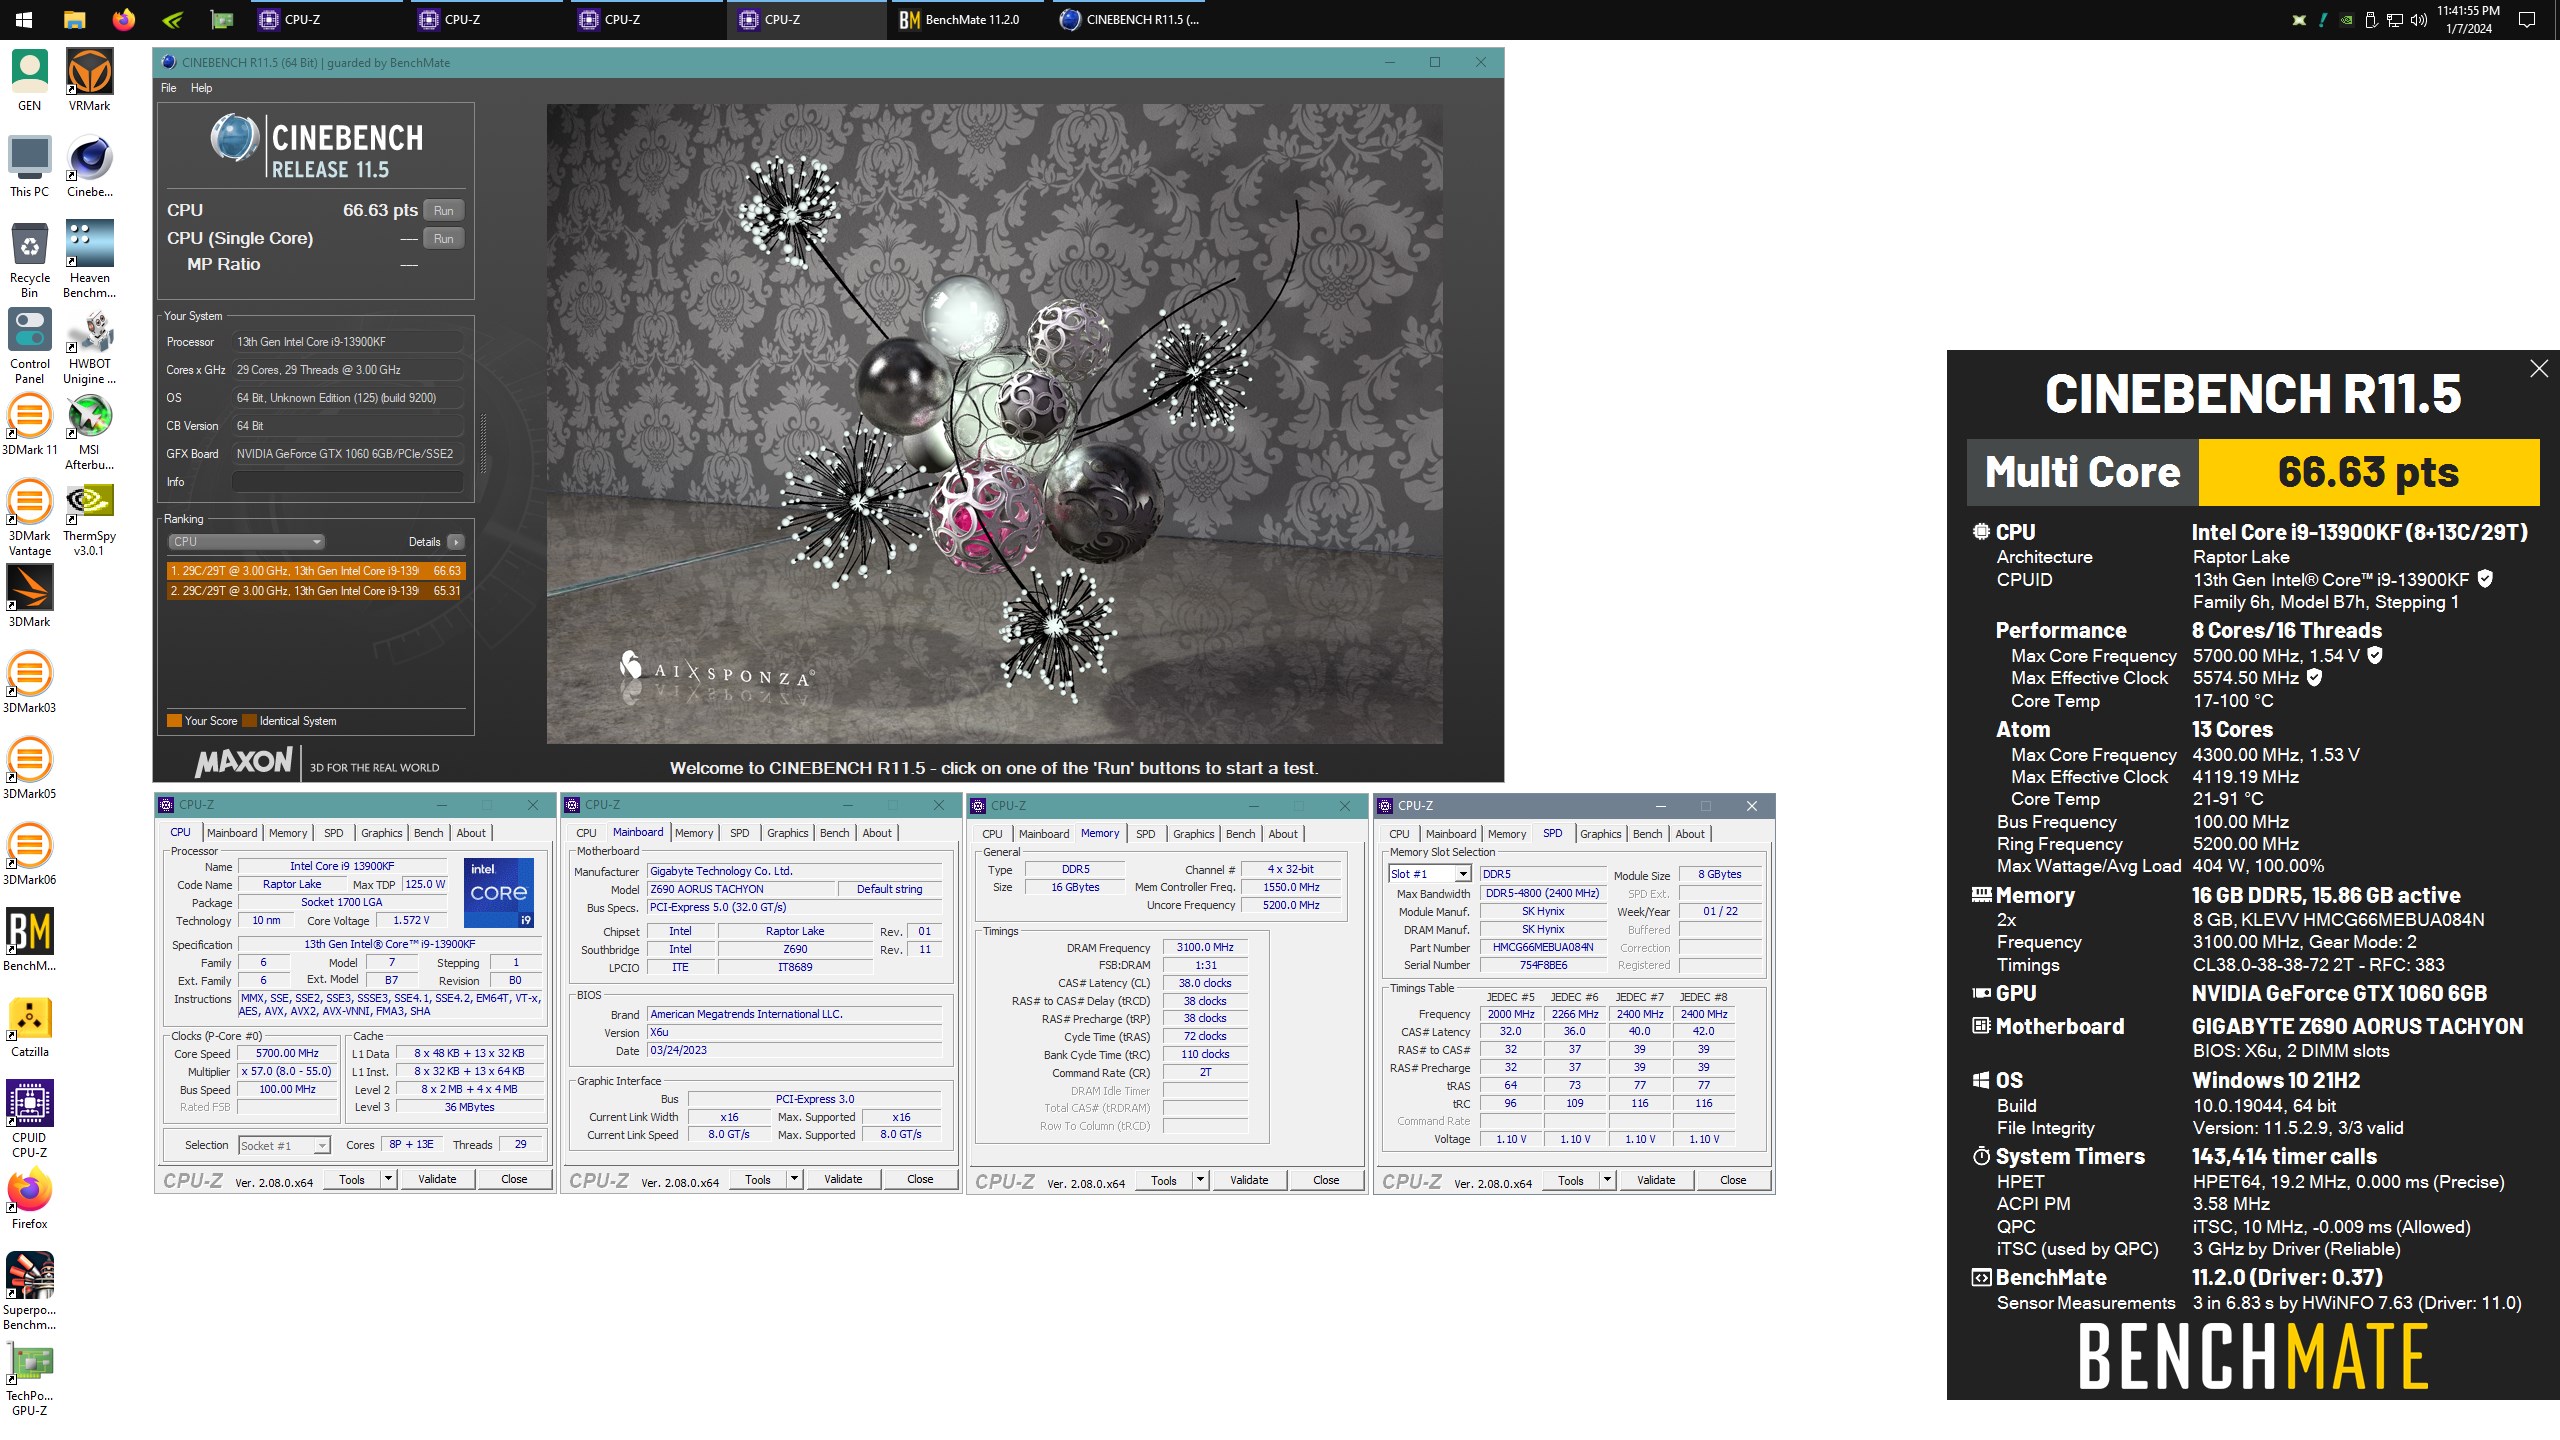Viewport: 2560px width, 1440px height.
Task: Open the BenchMate desktop shortcut
Action: 29,941
